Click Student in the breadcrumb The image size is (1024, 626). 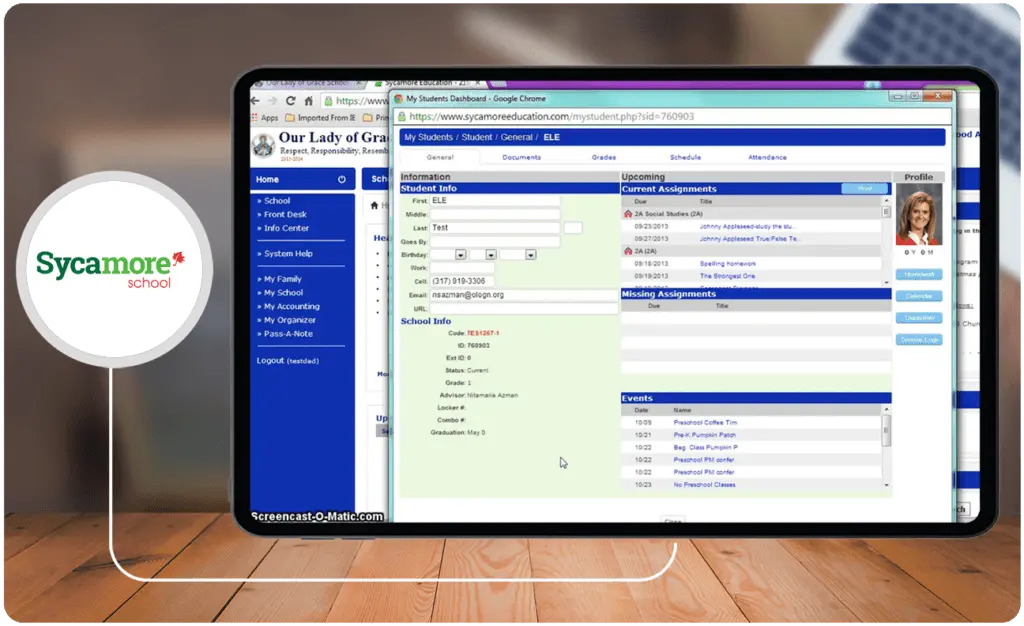(477, 137)
